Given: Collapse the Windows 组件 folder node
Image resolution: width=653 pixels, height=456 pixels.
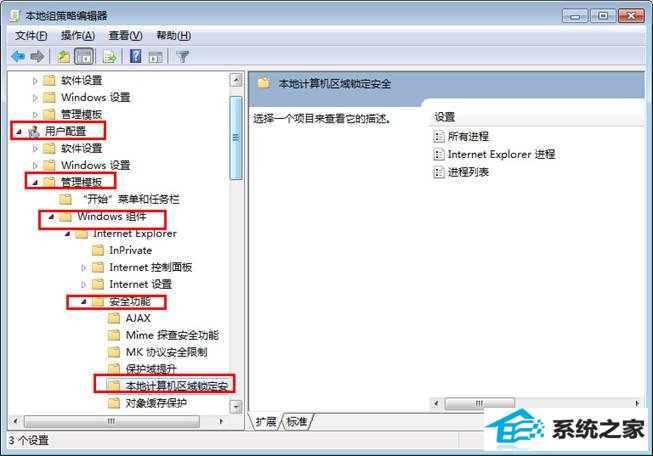Looking at the screenshot, I should (x=51, y=217).
